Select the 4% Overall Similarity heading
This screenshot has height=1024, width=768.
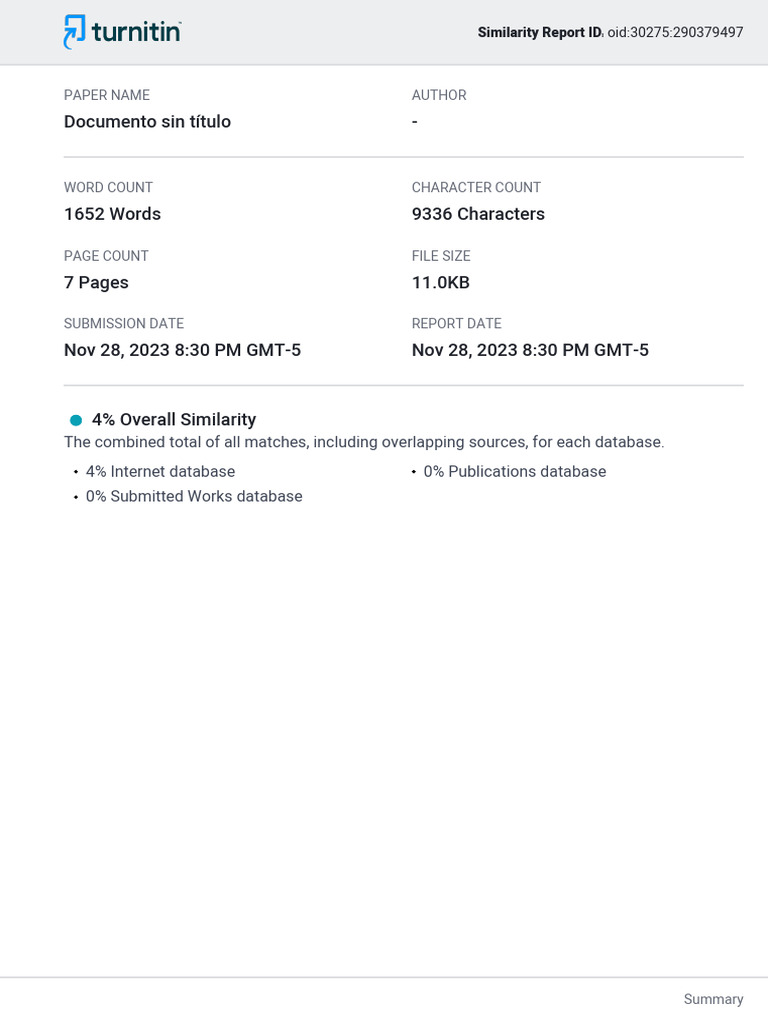(174, 420)
